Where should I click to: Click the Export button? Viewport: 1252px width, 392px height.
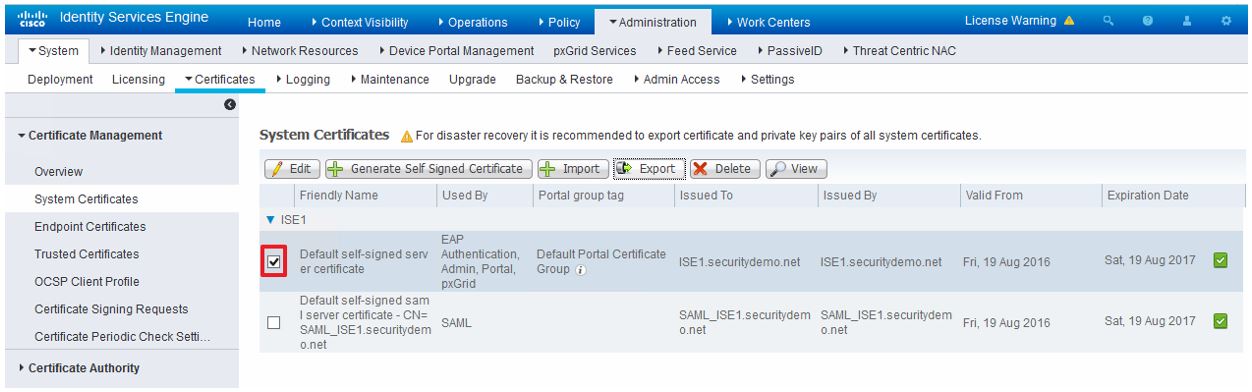pos(649,168)
